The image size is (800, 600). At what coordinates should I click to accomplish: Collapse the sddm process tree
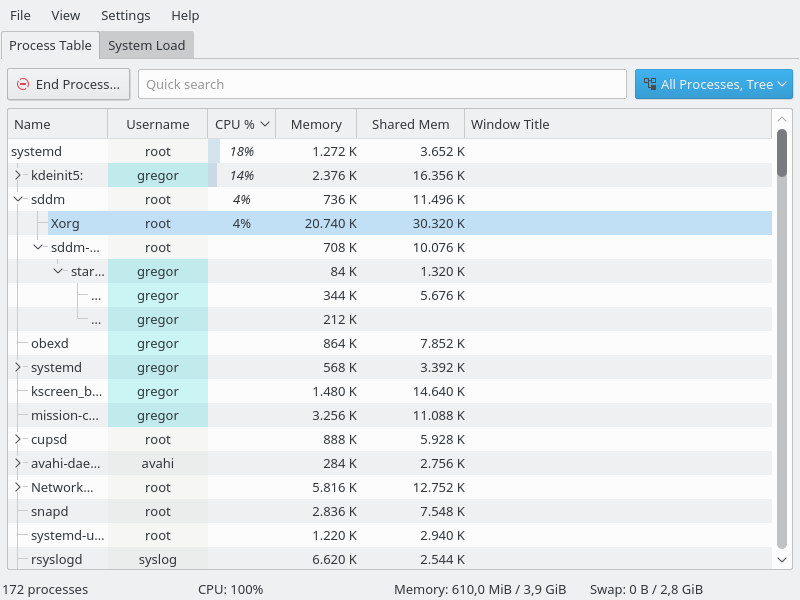(x=18, y=199)
